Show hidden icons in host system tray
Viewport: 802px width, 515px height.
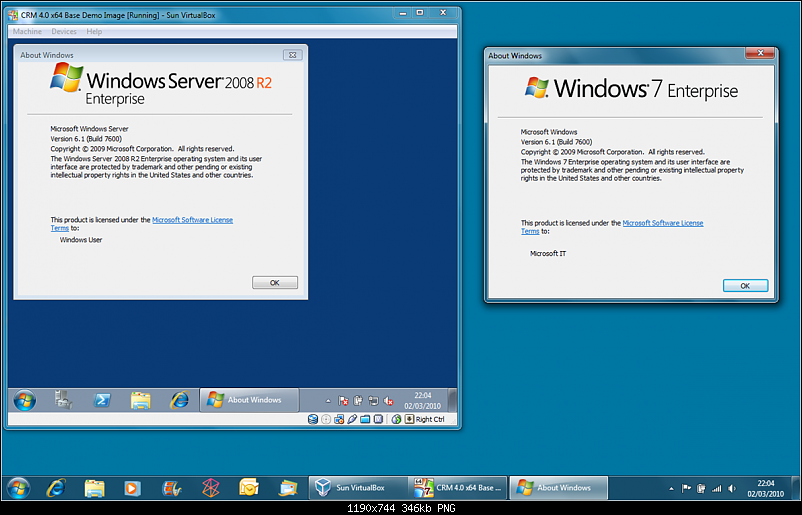pos(671,488)
